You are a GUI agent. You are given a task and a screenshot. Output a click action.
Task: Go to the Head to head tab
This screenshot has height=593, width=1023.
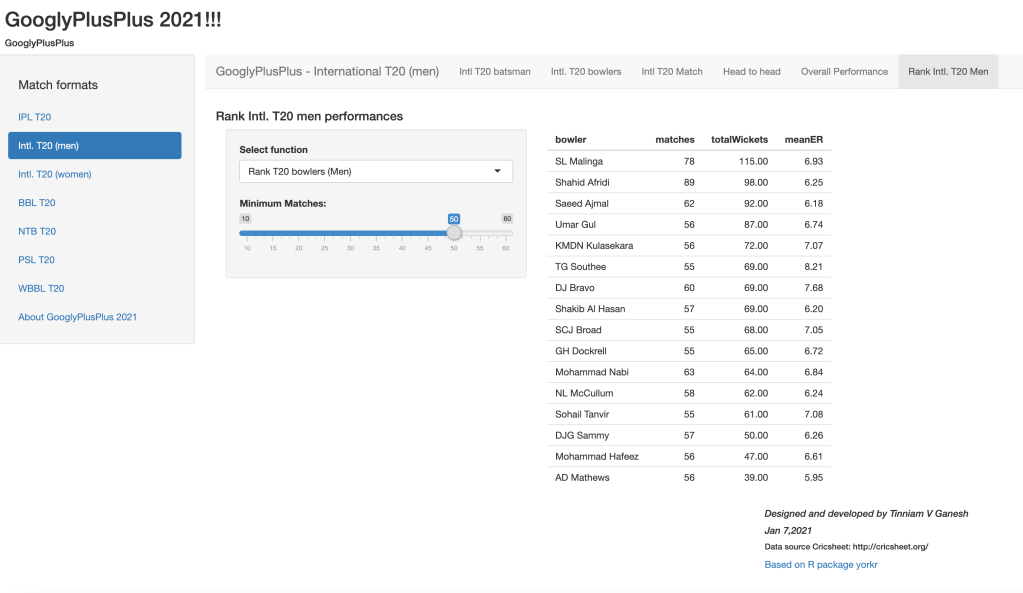point(751,72)
